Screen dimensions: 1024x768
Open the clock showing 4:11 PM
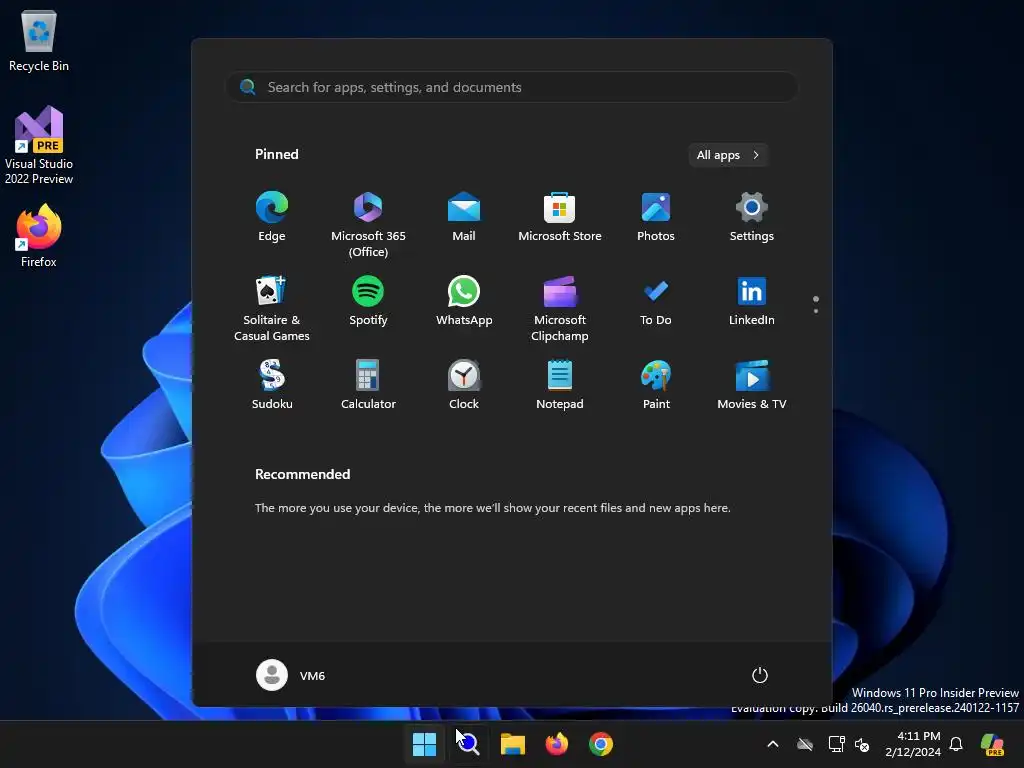point(913,744)
